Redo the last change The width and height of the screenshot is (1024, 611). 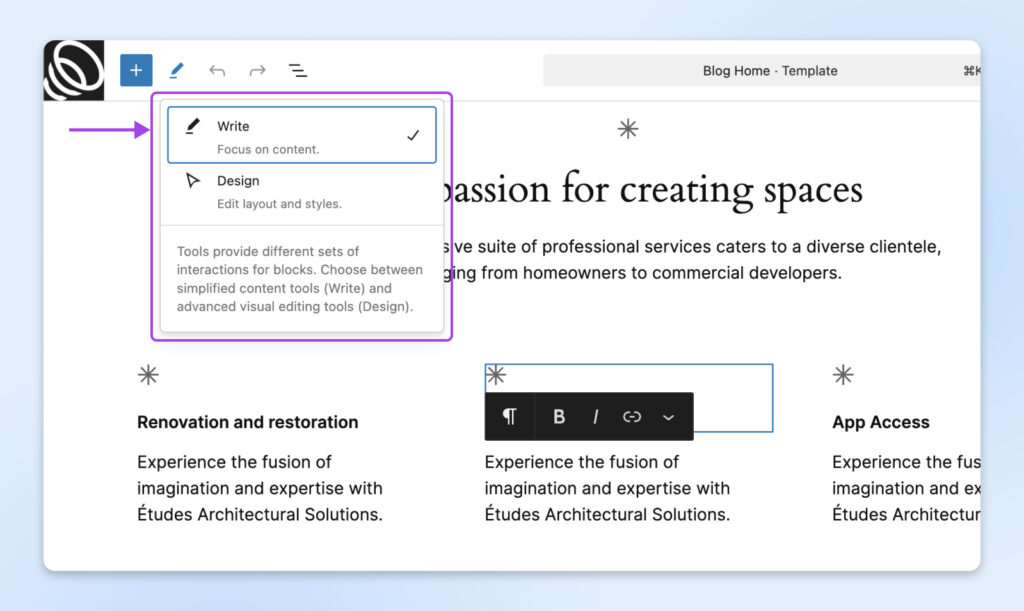257,70
